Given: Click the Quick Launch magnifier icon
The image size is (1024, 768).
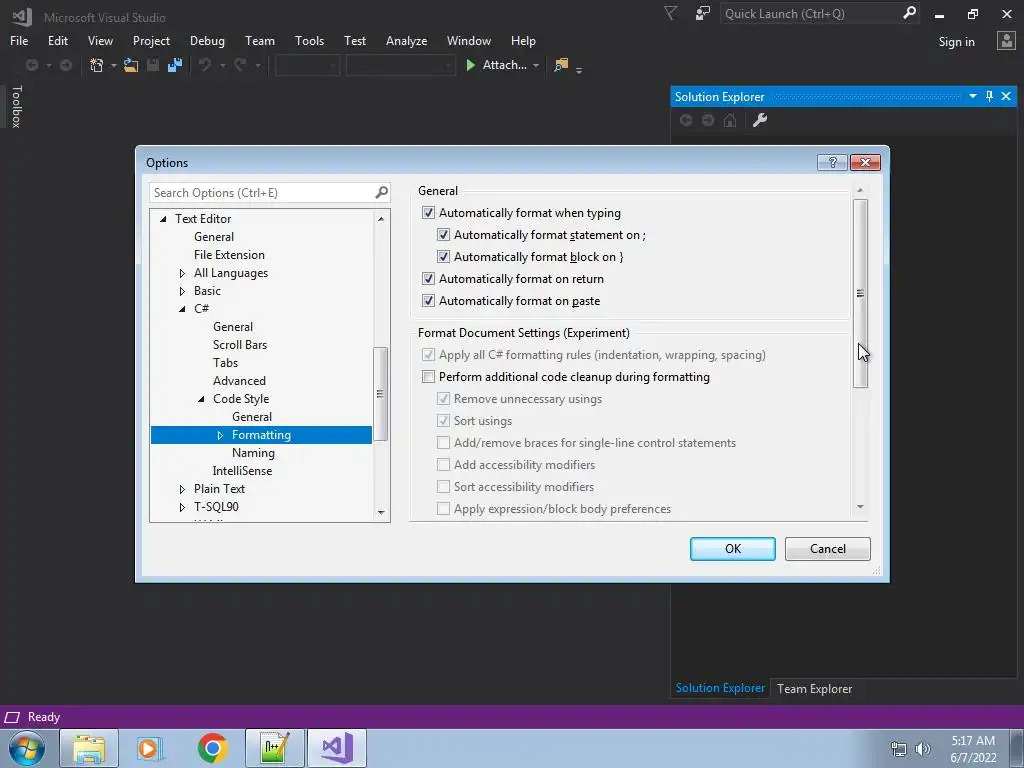Looking at the screenshot, I should coord(909,13).
